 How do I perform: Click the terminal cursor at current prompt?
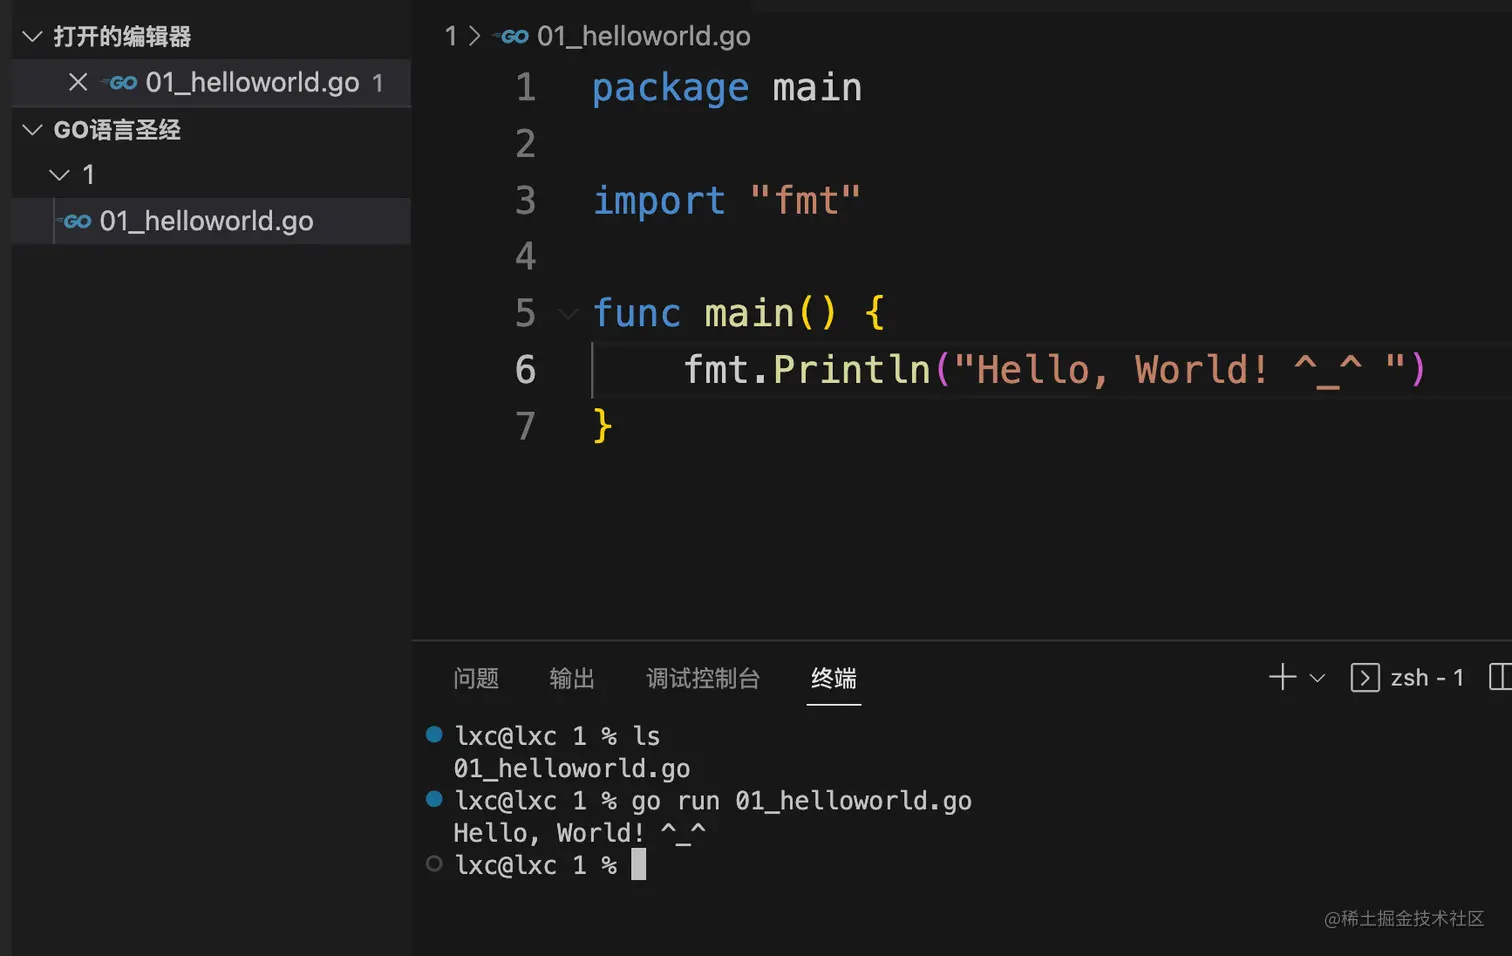639,864
